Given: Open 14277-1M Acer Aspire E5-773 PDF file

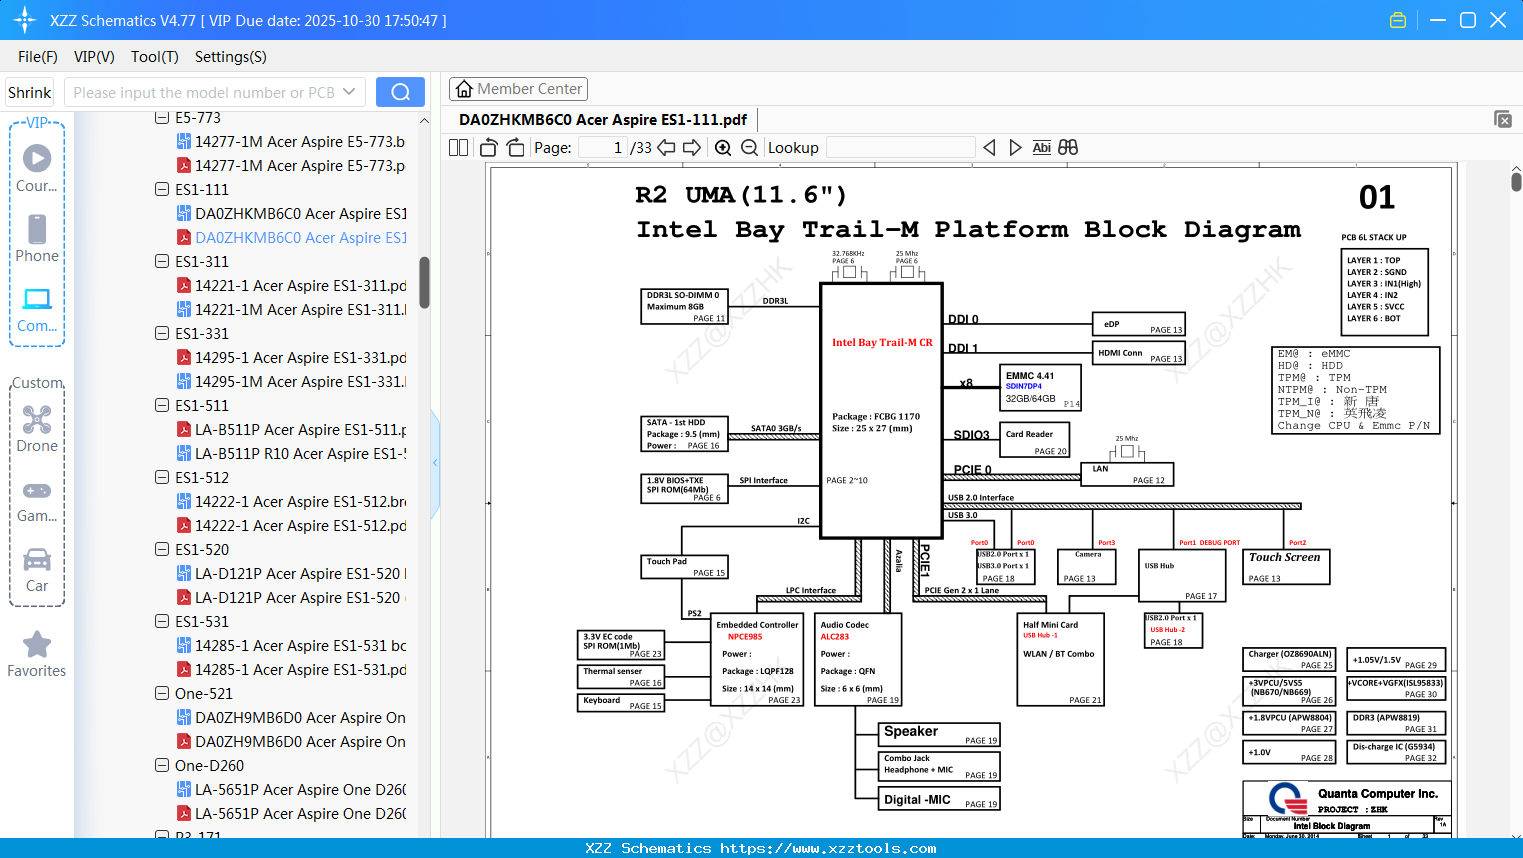Looking at the screenshot, I should coord(291,166).
